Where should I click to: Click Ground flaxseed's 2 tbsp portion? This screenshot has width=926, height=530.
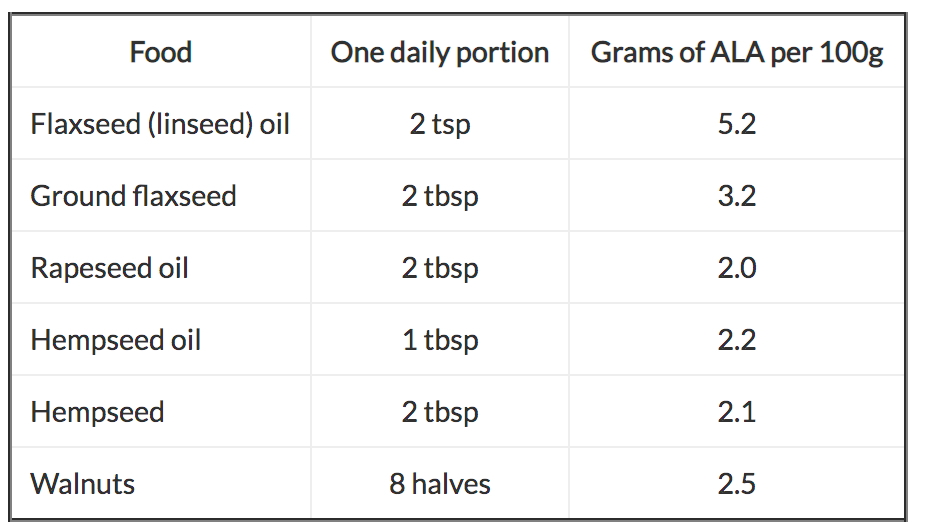440,196
